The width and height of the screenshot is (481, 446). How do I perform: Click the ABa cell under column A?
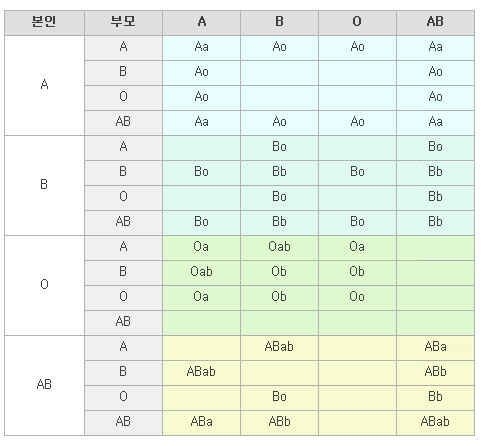point(201,423)
